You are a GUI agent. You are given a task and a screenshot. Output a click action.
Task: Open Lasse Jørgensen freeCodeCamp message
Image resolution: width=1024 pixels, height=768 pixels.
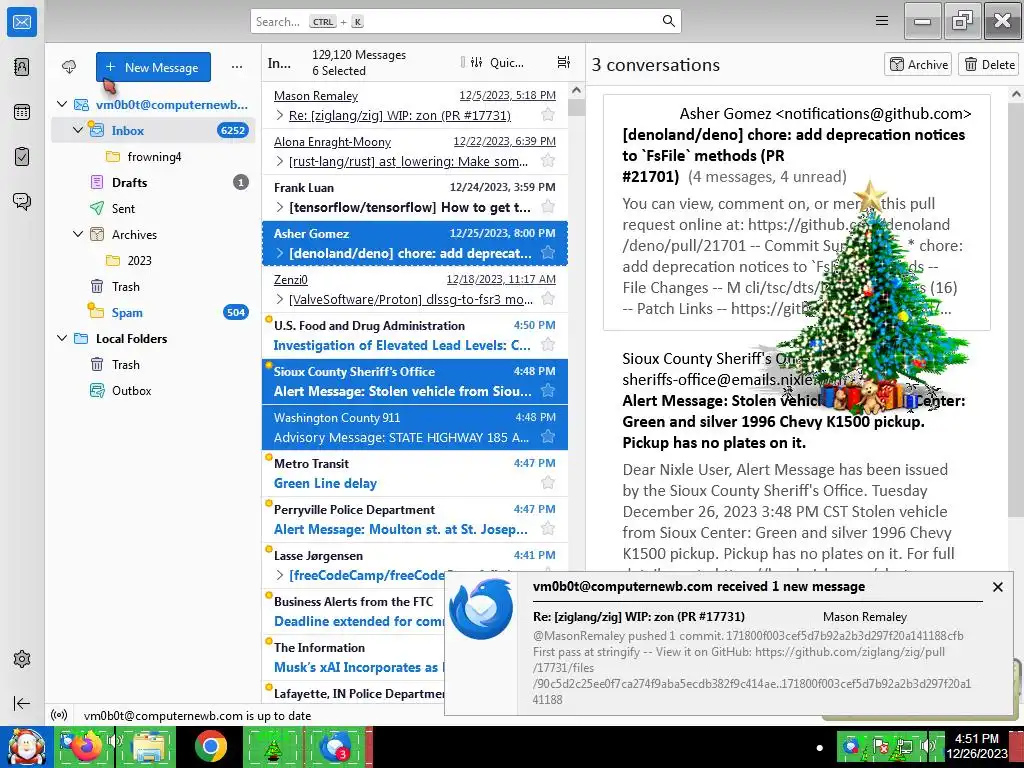pyautogui.click(x=415, y=566)
